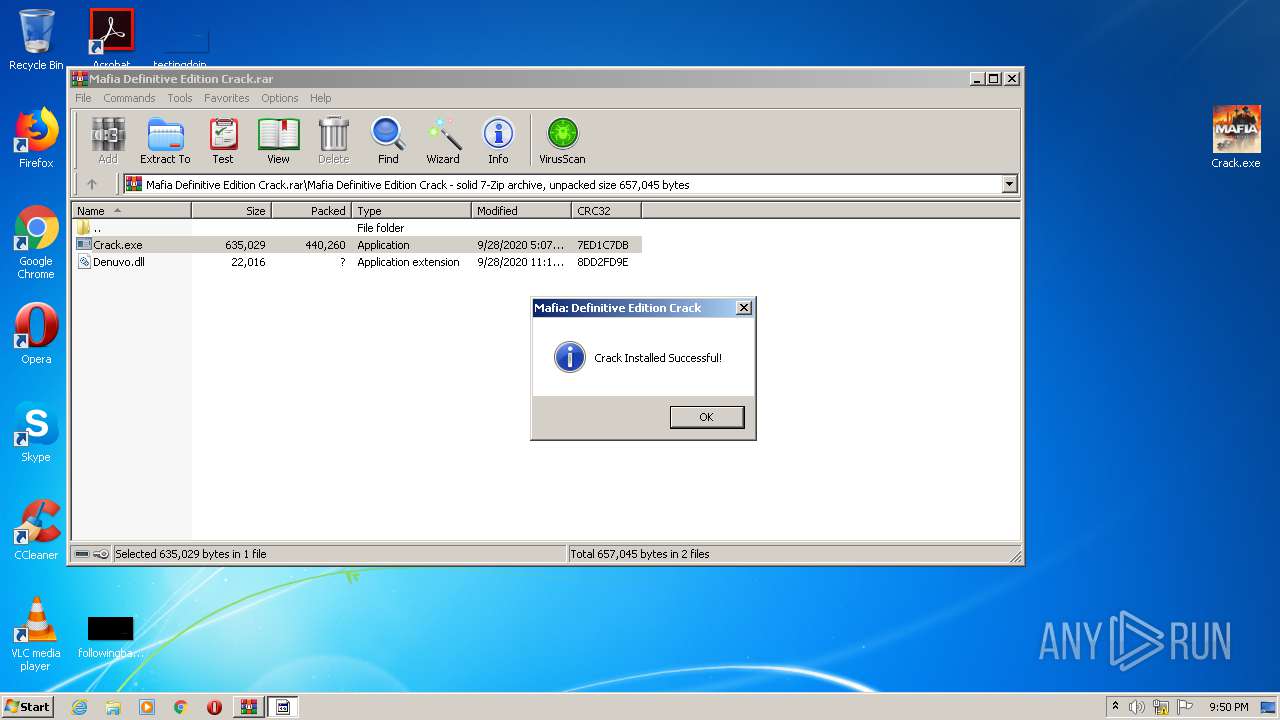Open Windows Media Player taskbar icon
This screenshot has width=1280, height=720.
click(x=147, y=707)
